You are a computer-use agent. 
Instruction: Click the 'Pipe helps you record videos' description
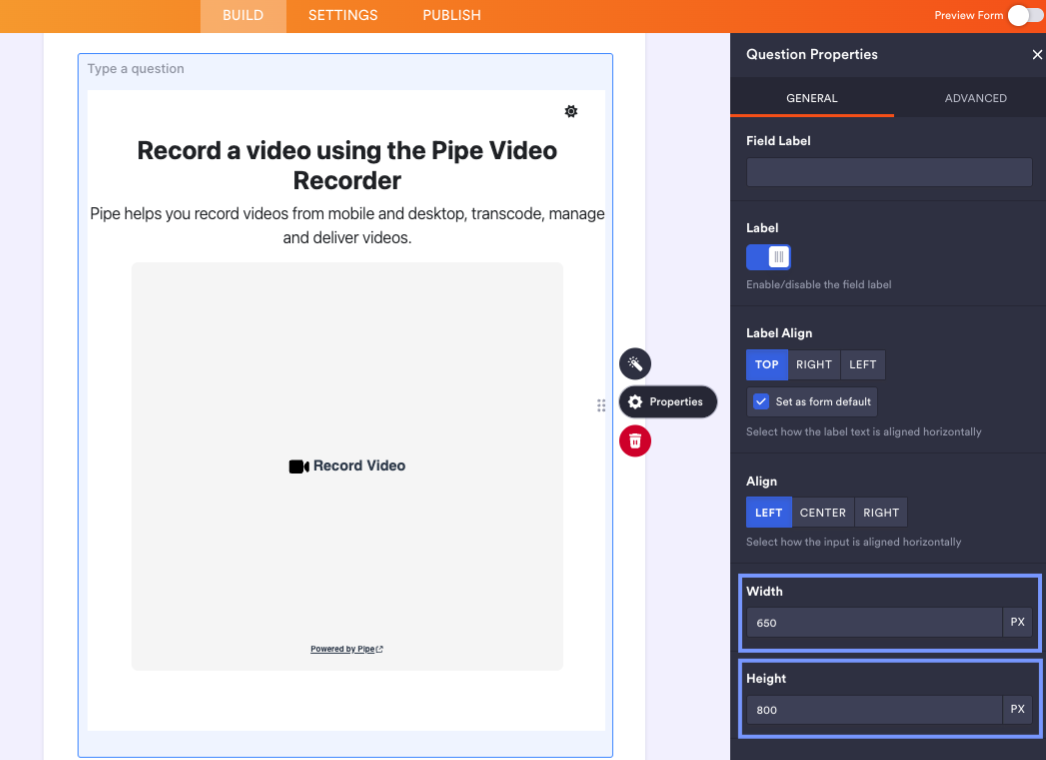347,226
